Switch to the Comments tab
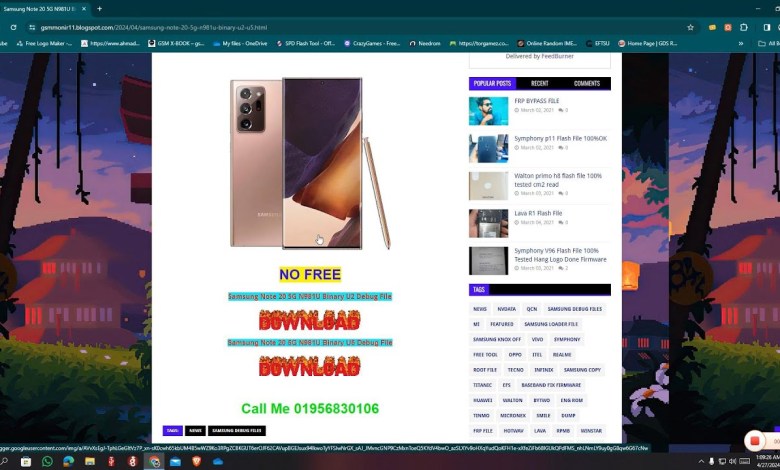 [587, 84]
